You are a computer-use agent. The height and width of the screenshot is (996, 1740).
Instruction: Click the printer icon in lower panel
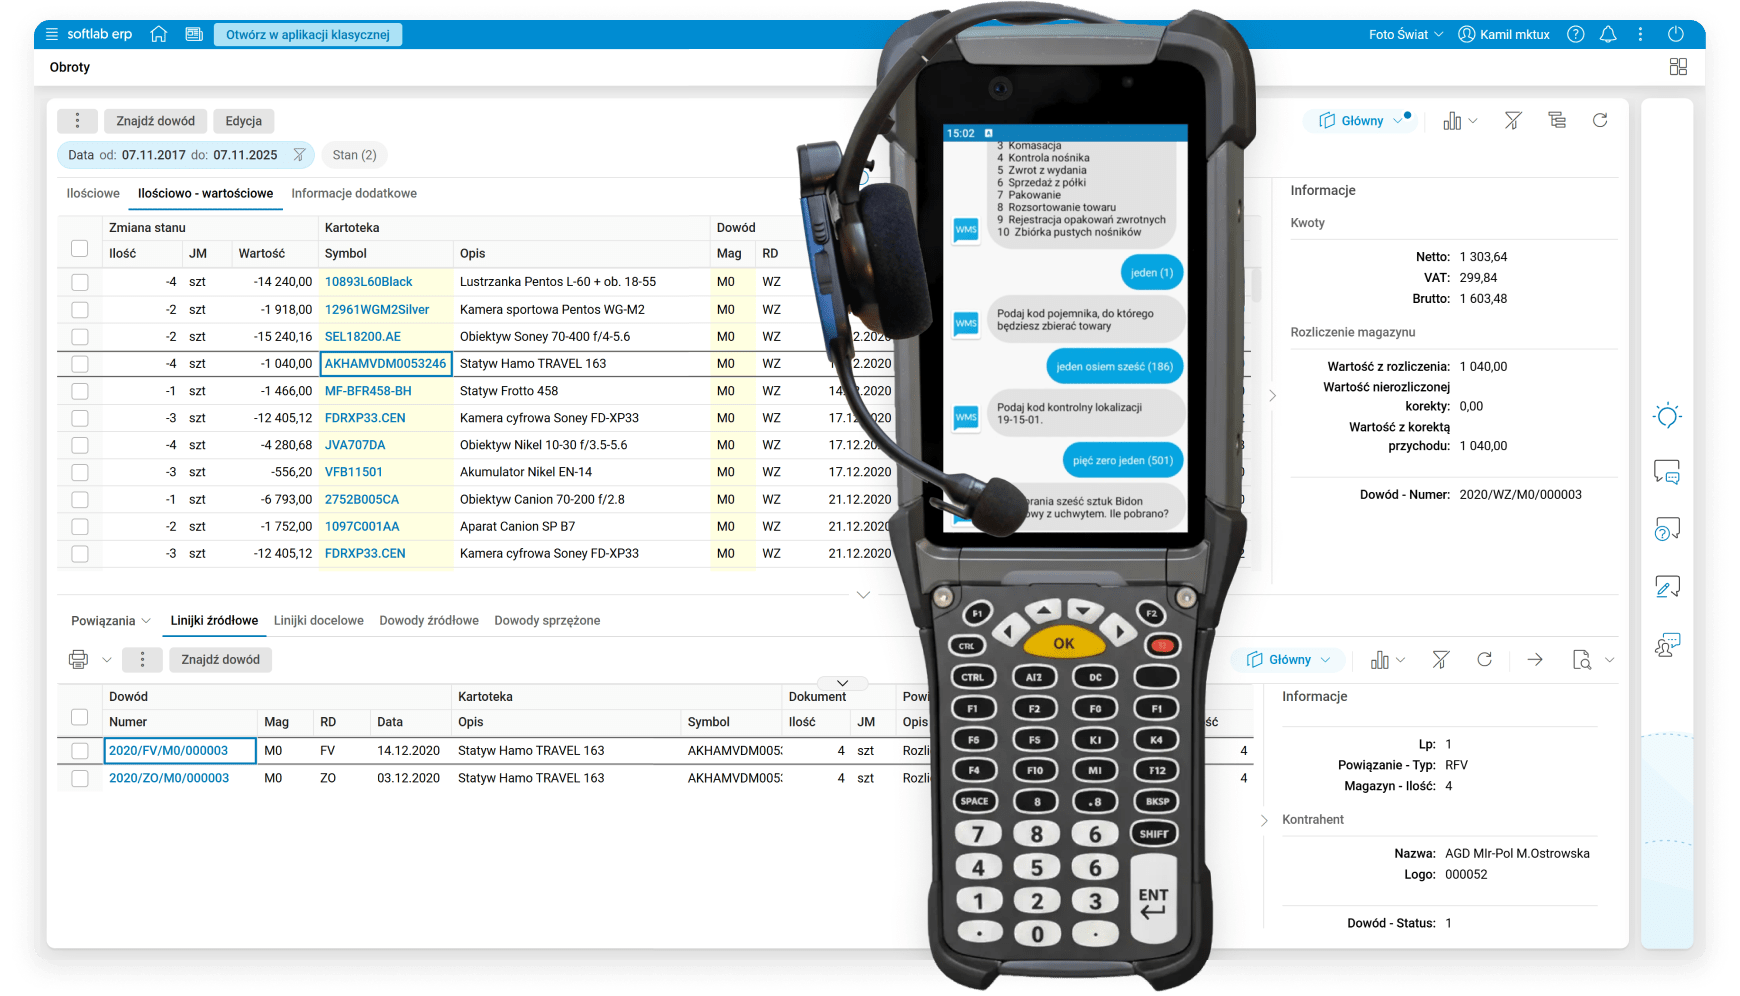78,659
